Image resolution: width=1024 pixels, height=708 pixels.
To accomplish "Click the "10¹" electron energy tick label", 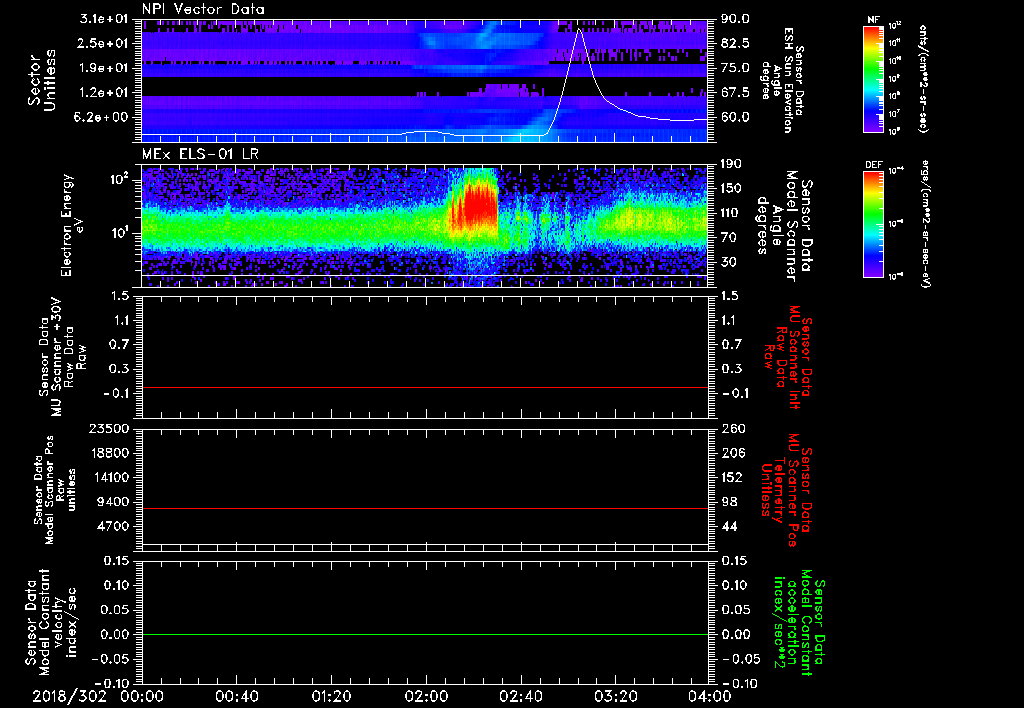I will coord(118,233).
